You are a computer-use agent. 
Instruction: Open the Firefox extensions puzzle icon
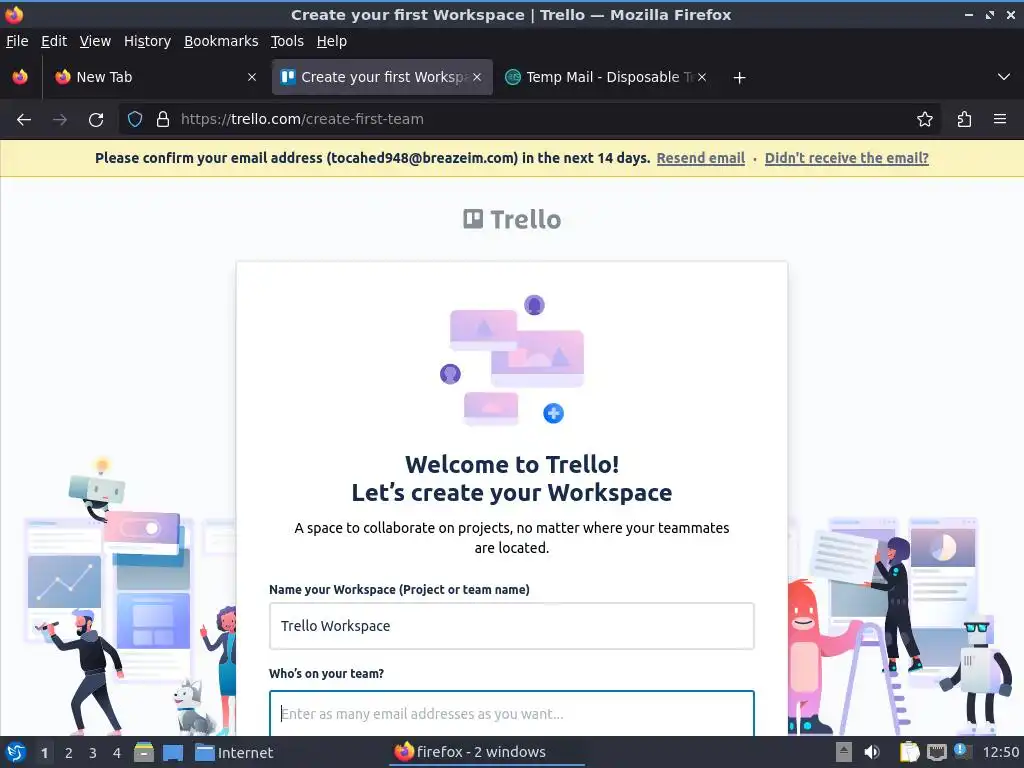(964, 119)
